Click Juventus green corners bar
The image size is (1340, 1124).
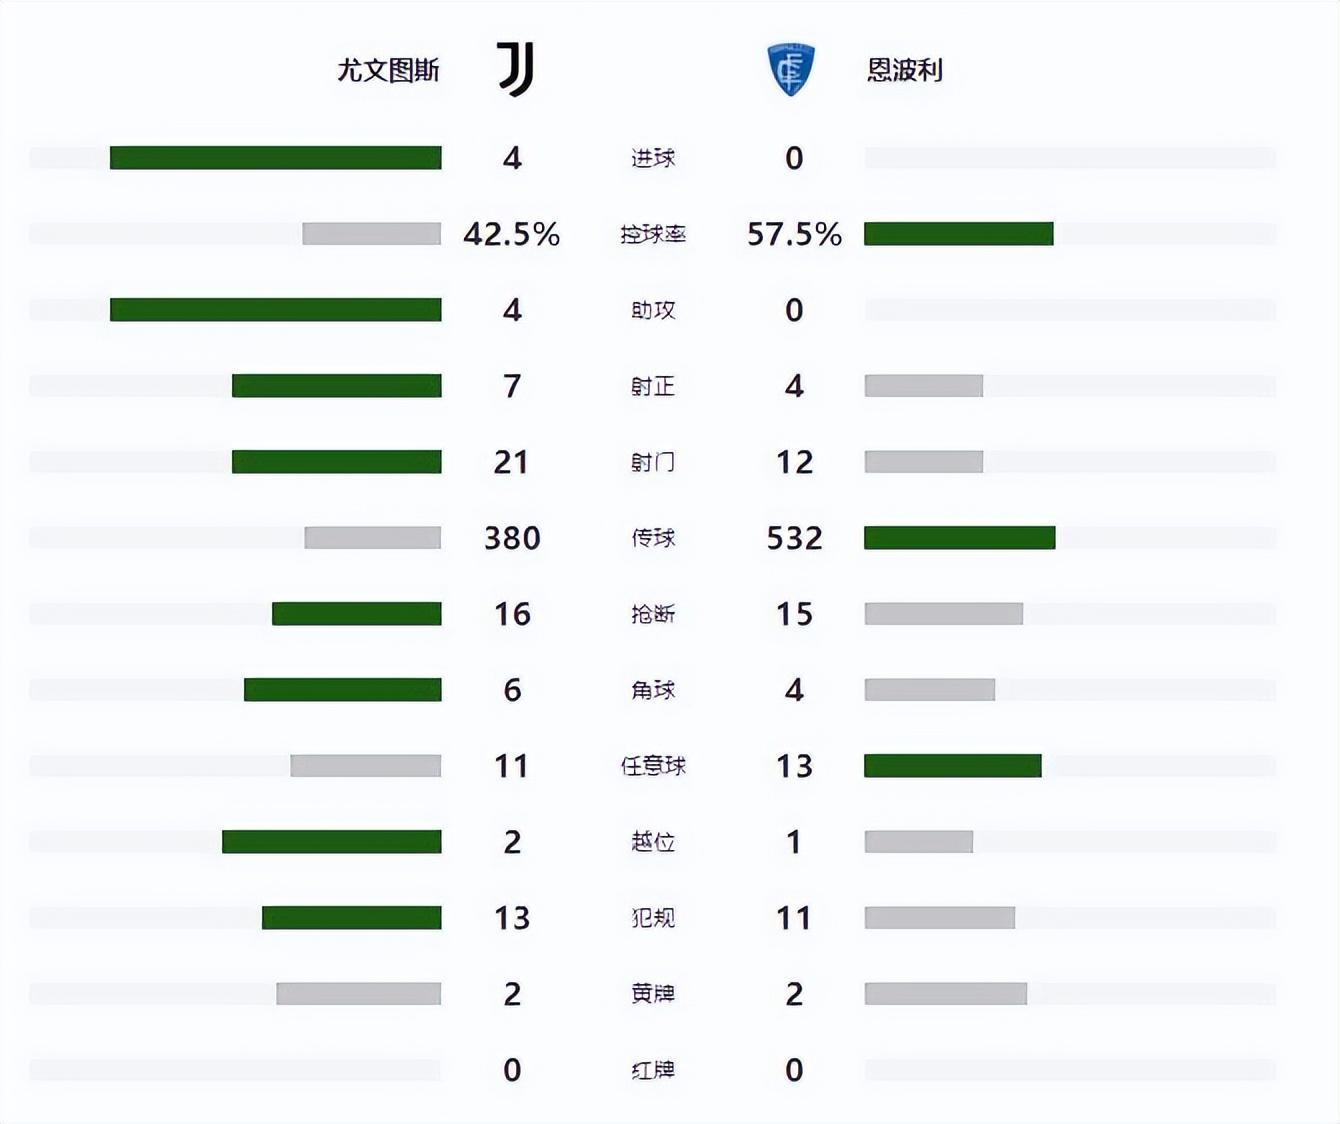(342, 690)
